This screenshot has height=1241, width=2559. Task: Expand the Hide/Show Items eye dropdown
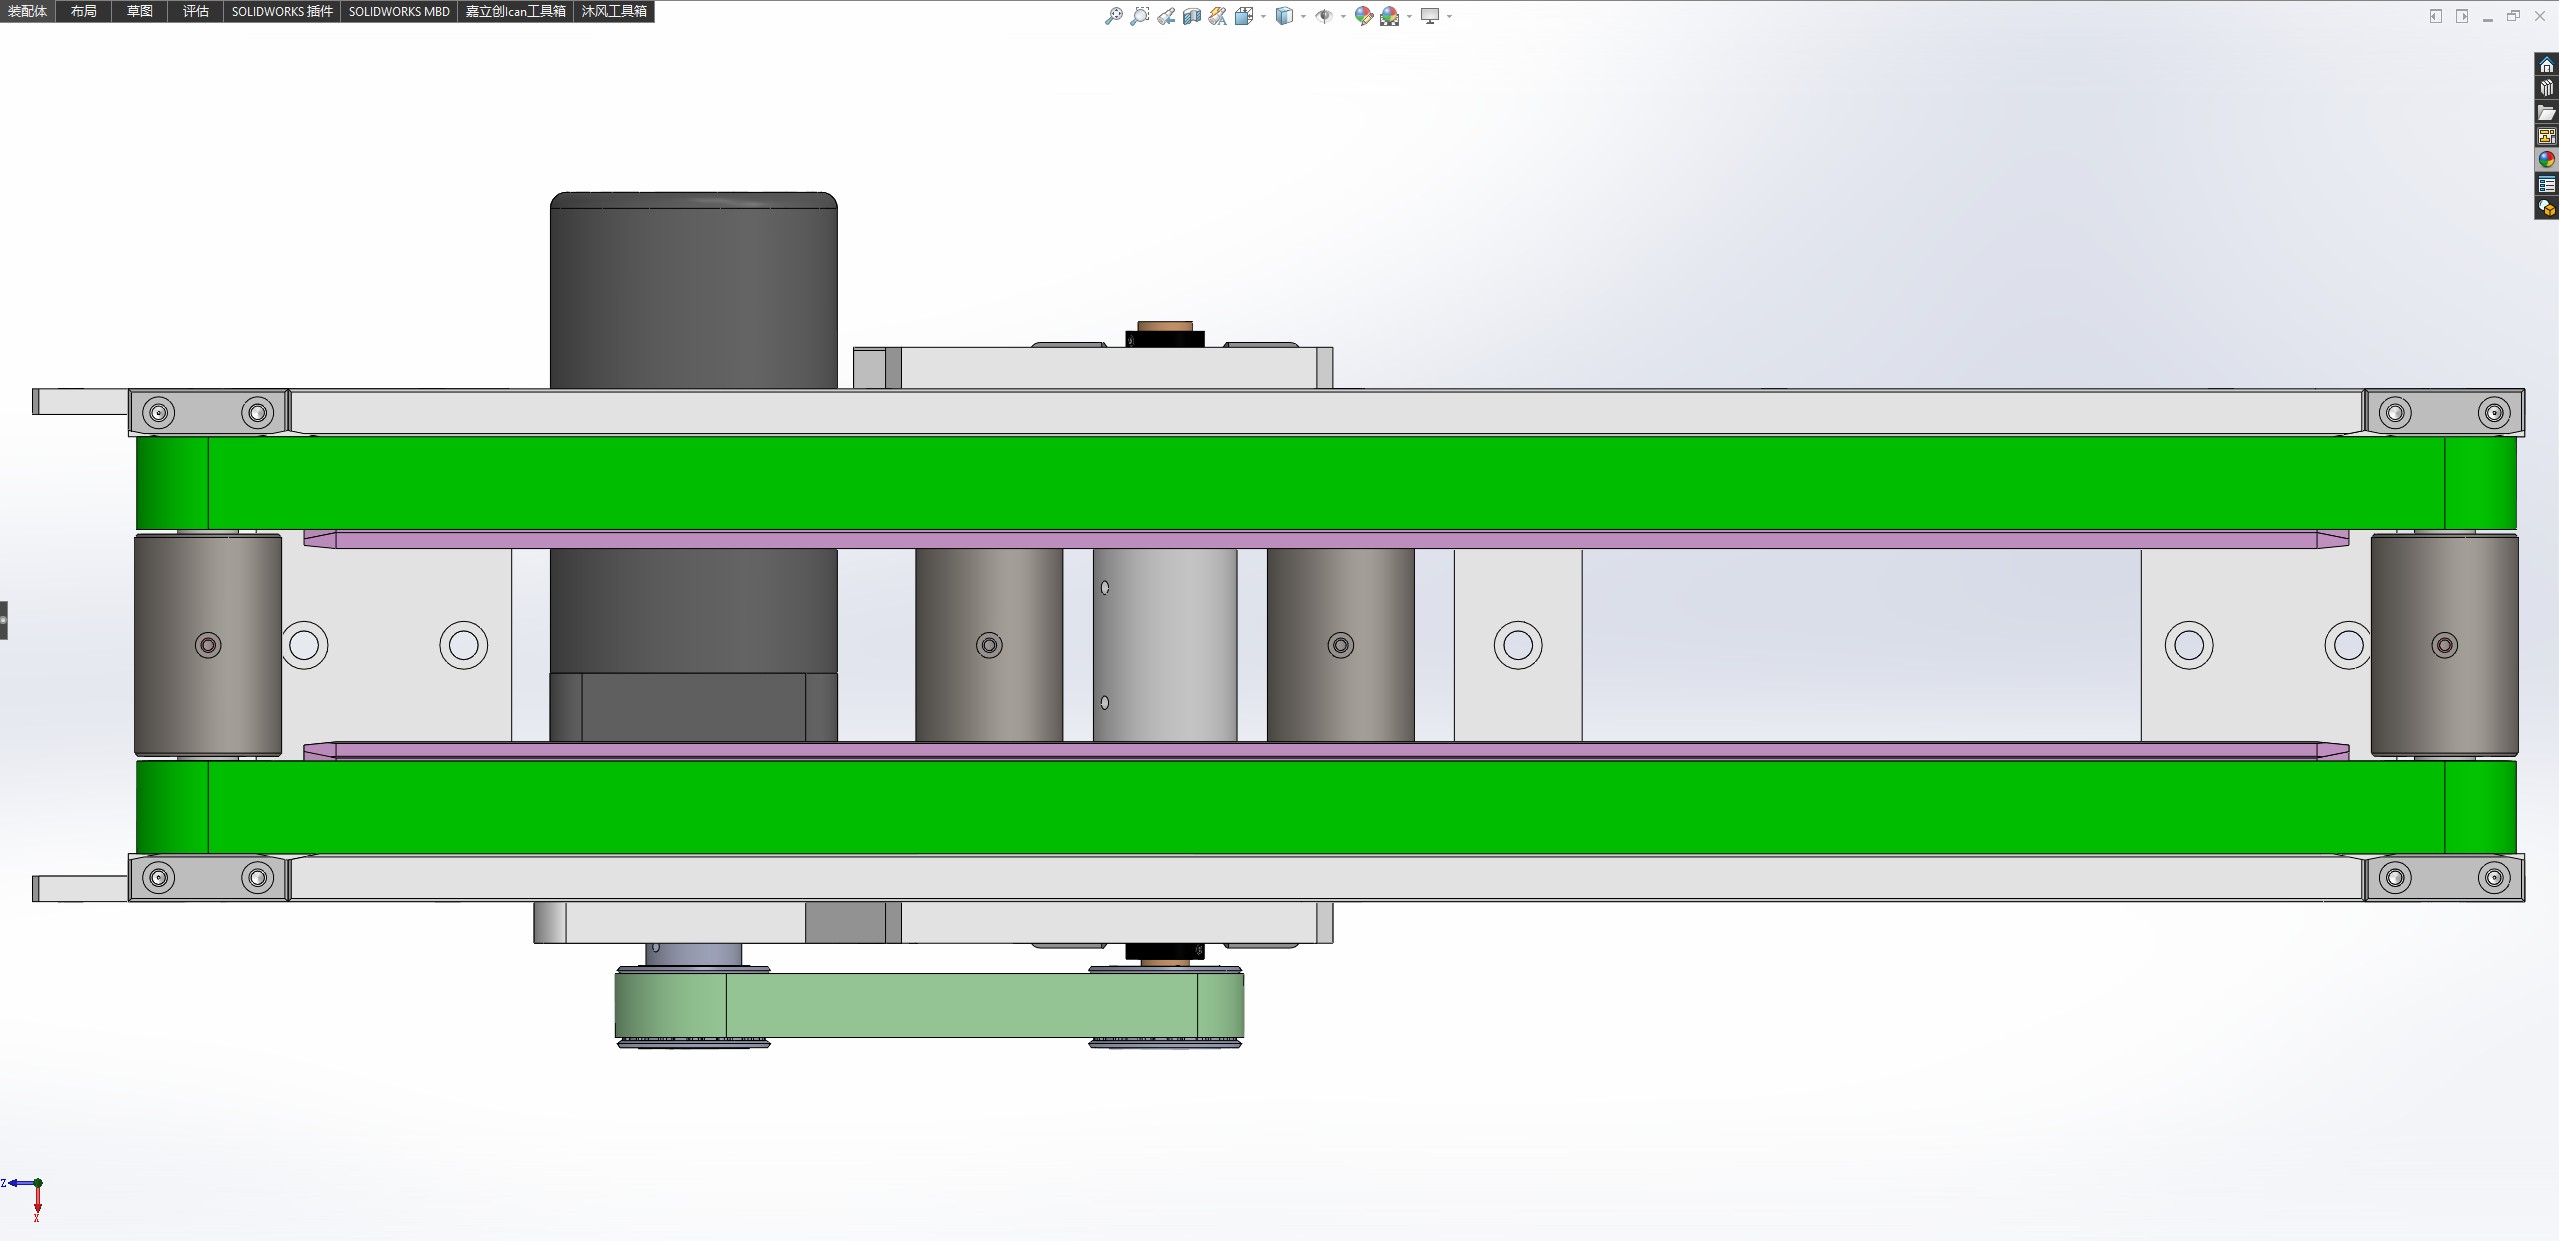pos(1342,16)
